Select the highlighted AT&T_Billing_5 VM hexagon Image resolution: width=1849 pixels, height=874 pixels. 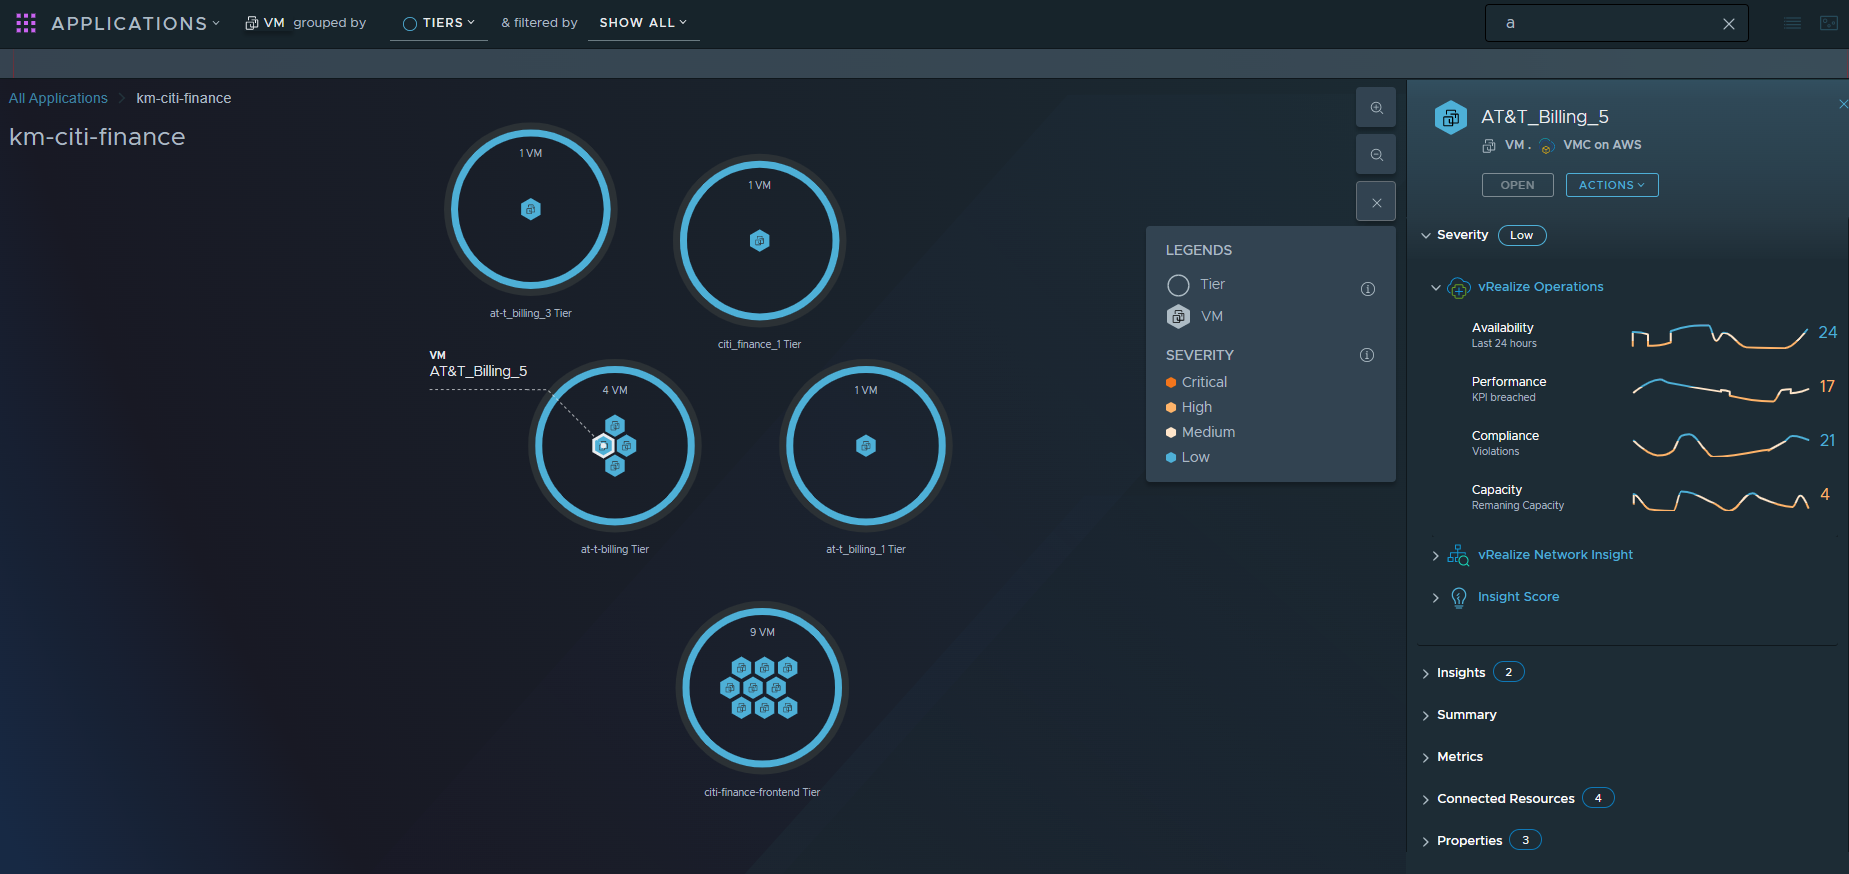[603, 445]
